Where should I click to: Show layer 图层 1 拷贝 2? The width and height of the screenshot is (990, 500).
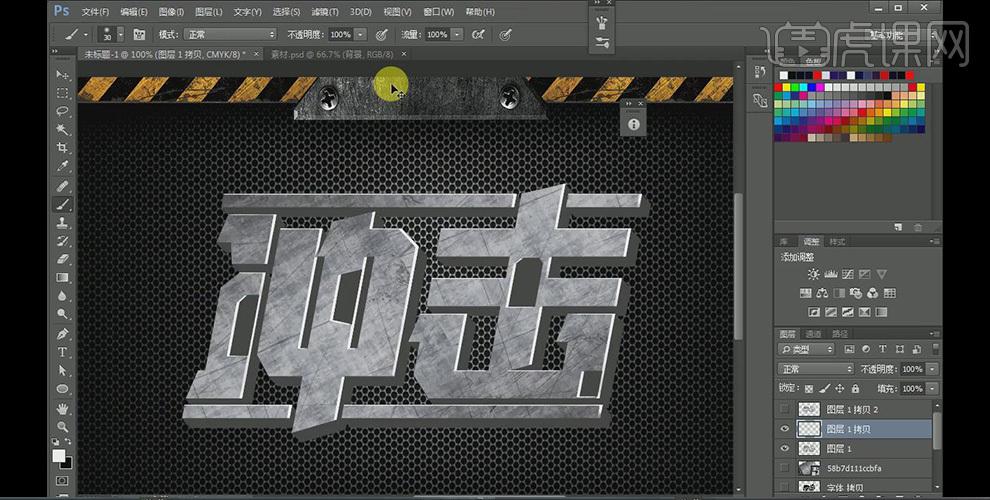coord(785,410)
